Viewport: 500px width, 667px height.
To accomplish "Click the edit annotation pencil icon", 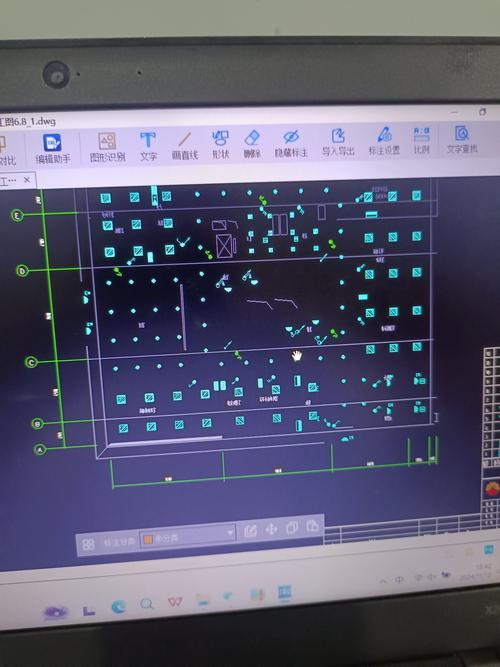I will [251, 531].
